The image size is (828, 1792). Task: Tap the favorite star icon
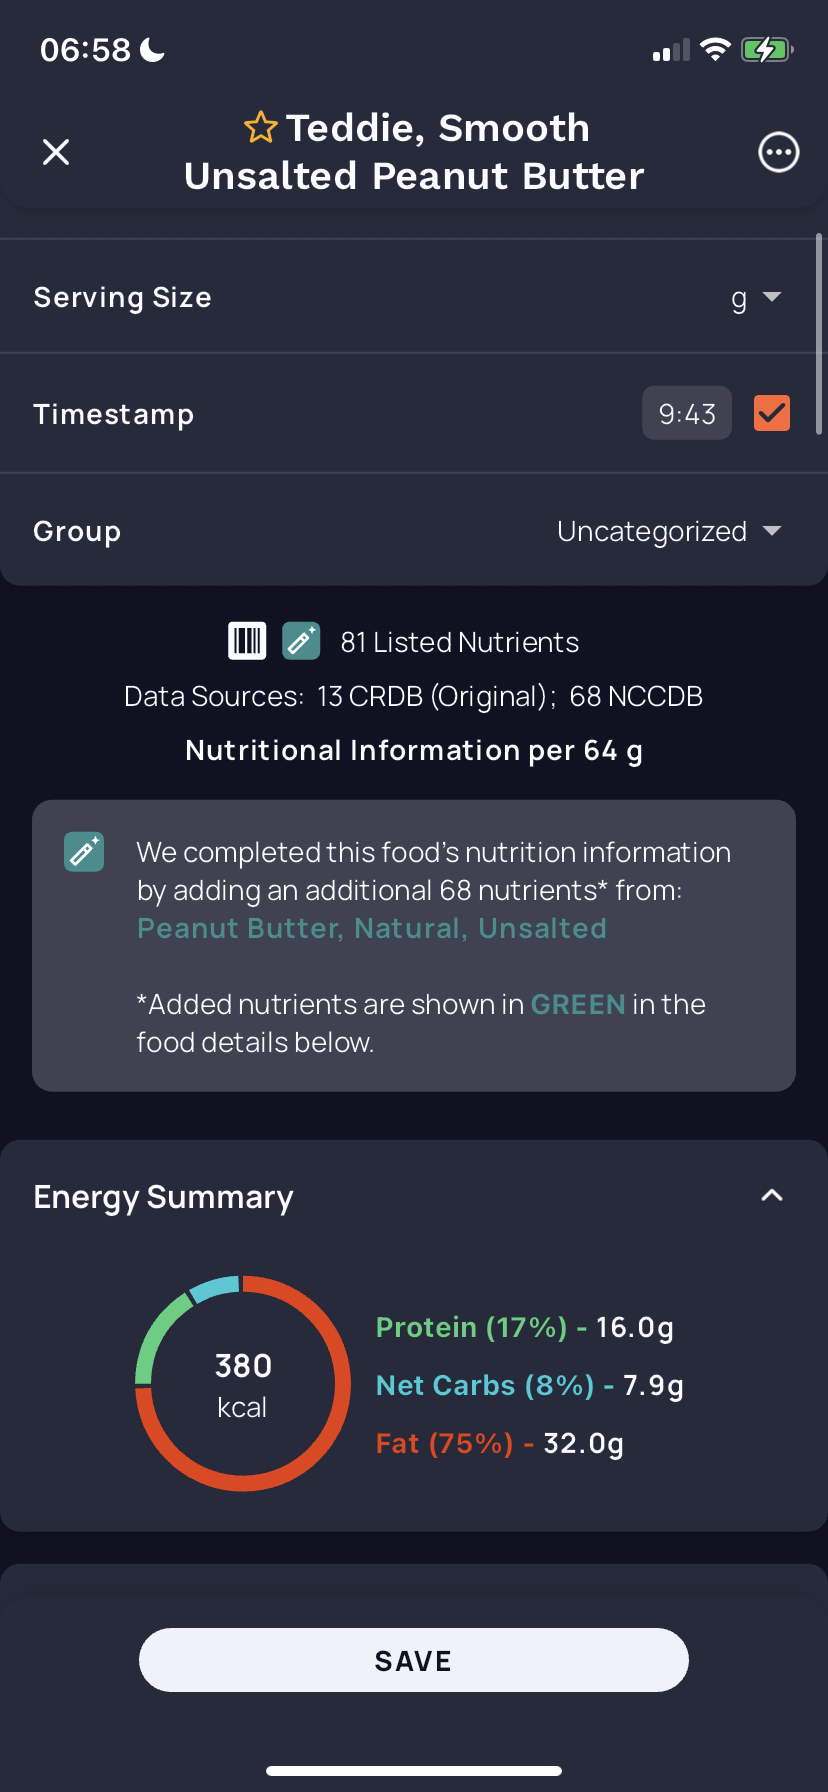[x=261, y=128]
